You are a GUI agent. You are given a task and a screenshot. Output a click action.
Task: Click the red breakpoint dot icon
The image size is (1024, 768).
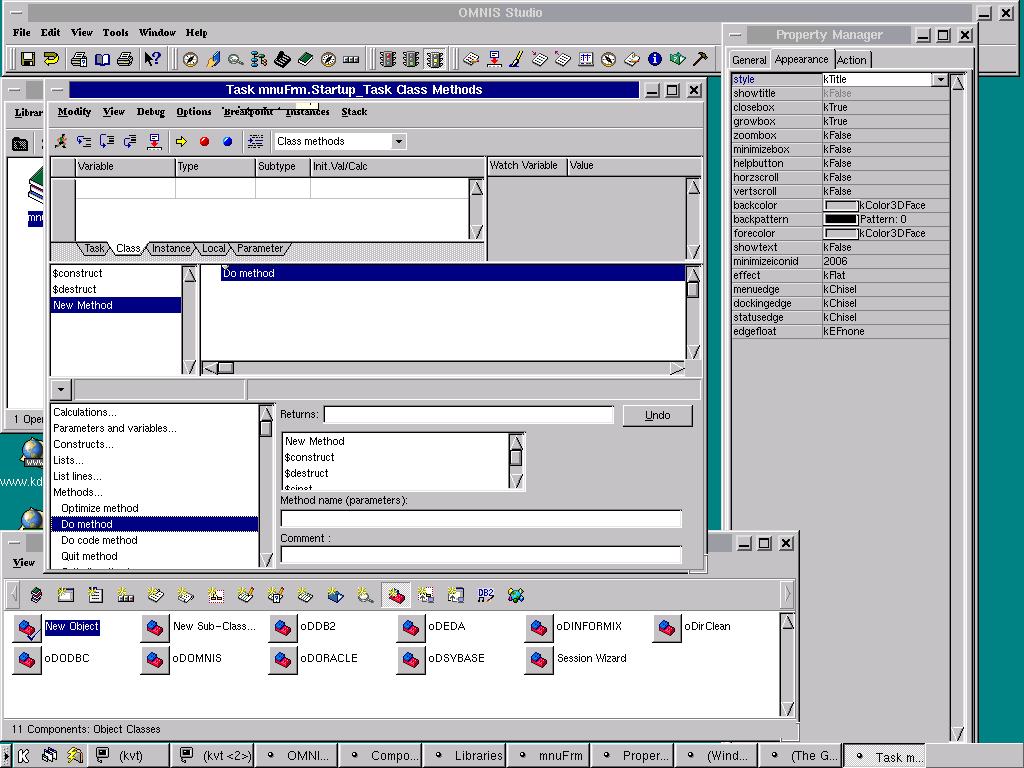pos(205,142)
